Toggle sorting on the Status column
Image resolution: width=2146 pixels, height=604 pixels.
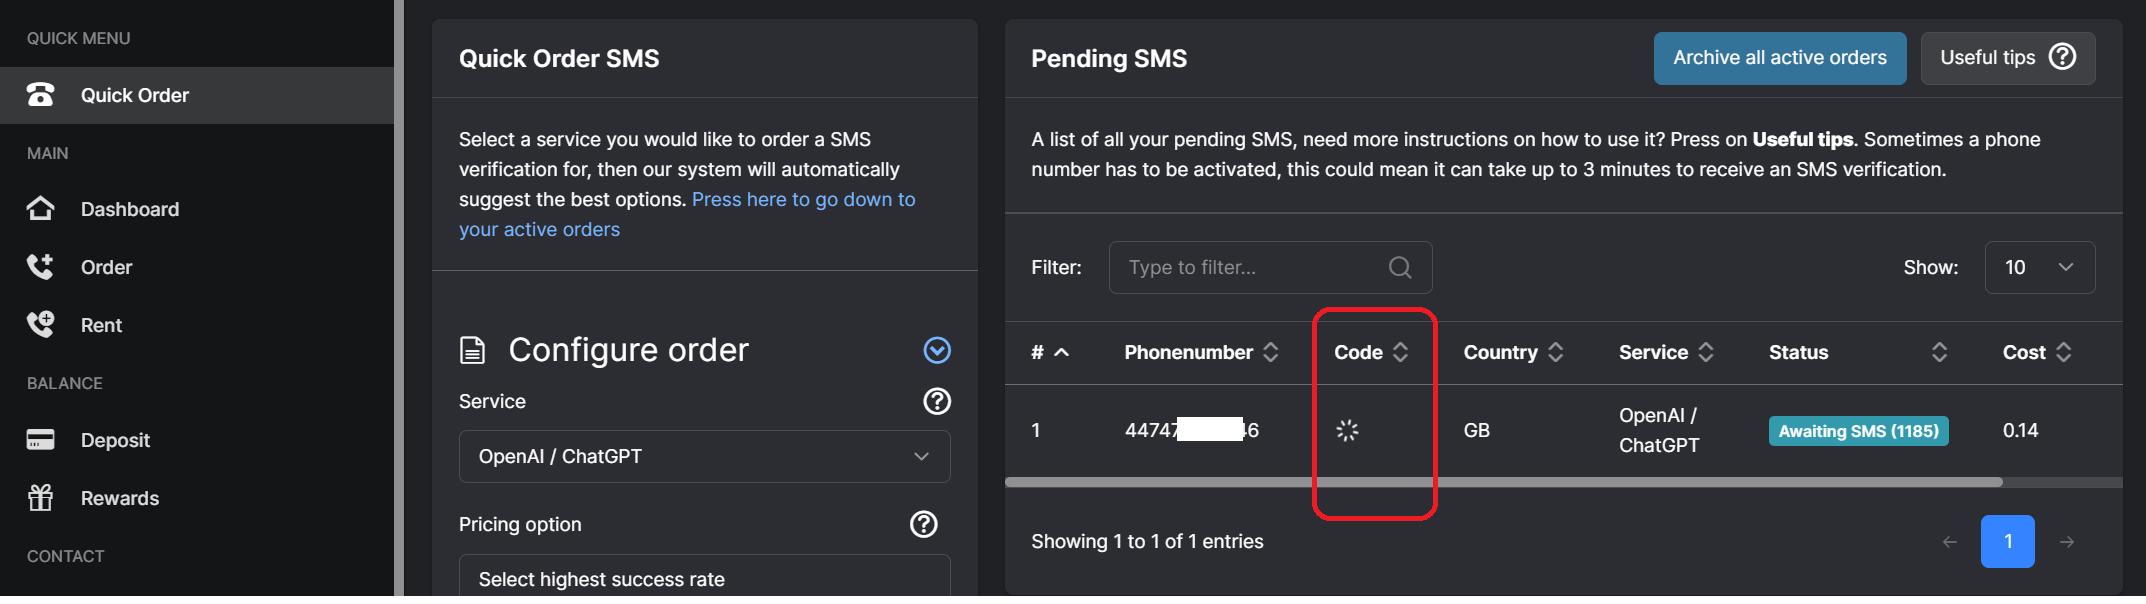[1939, 352]
